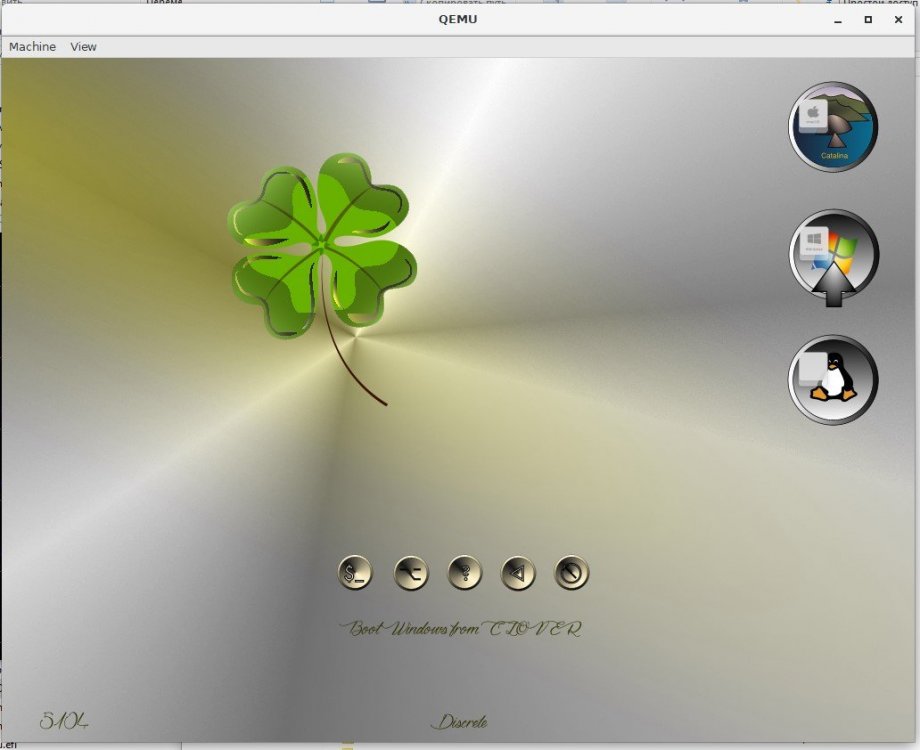Open the Machine menu in QEMU

(x=32, y=47)
